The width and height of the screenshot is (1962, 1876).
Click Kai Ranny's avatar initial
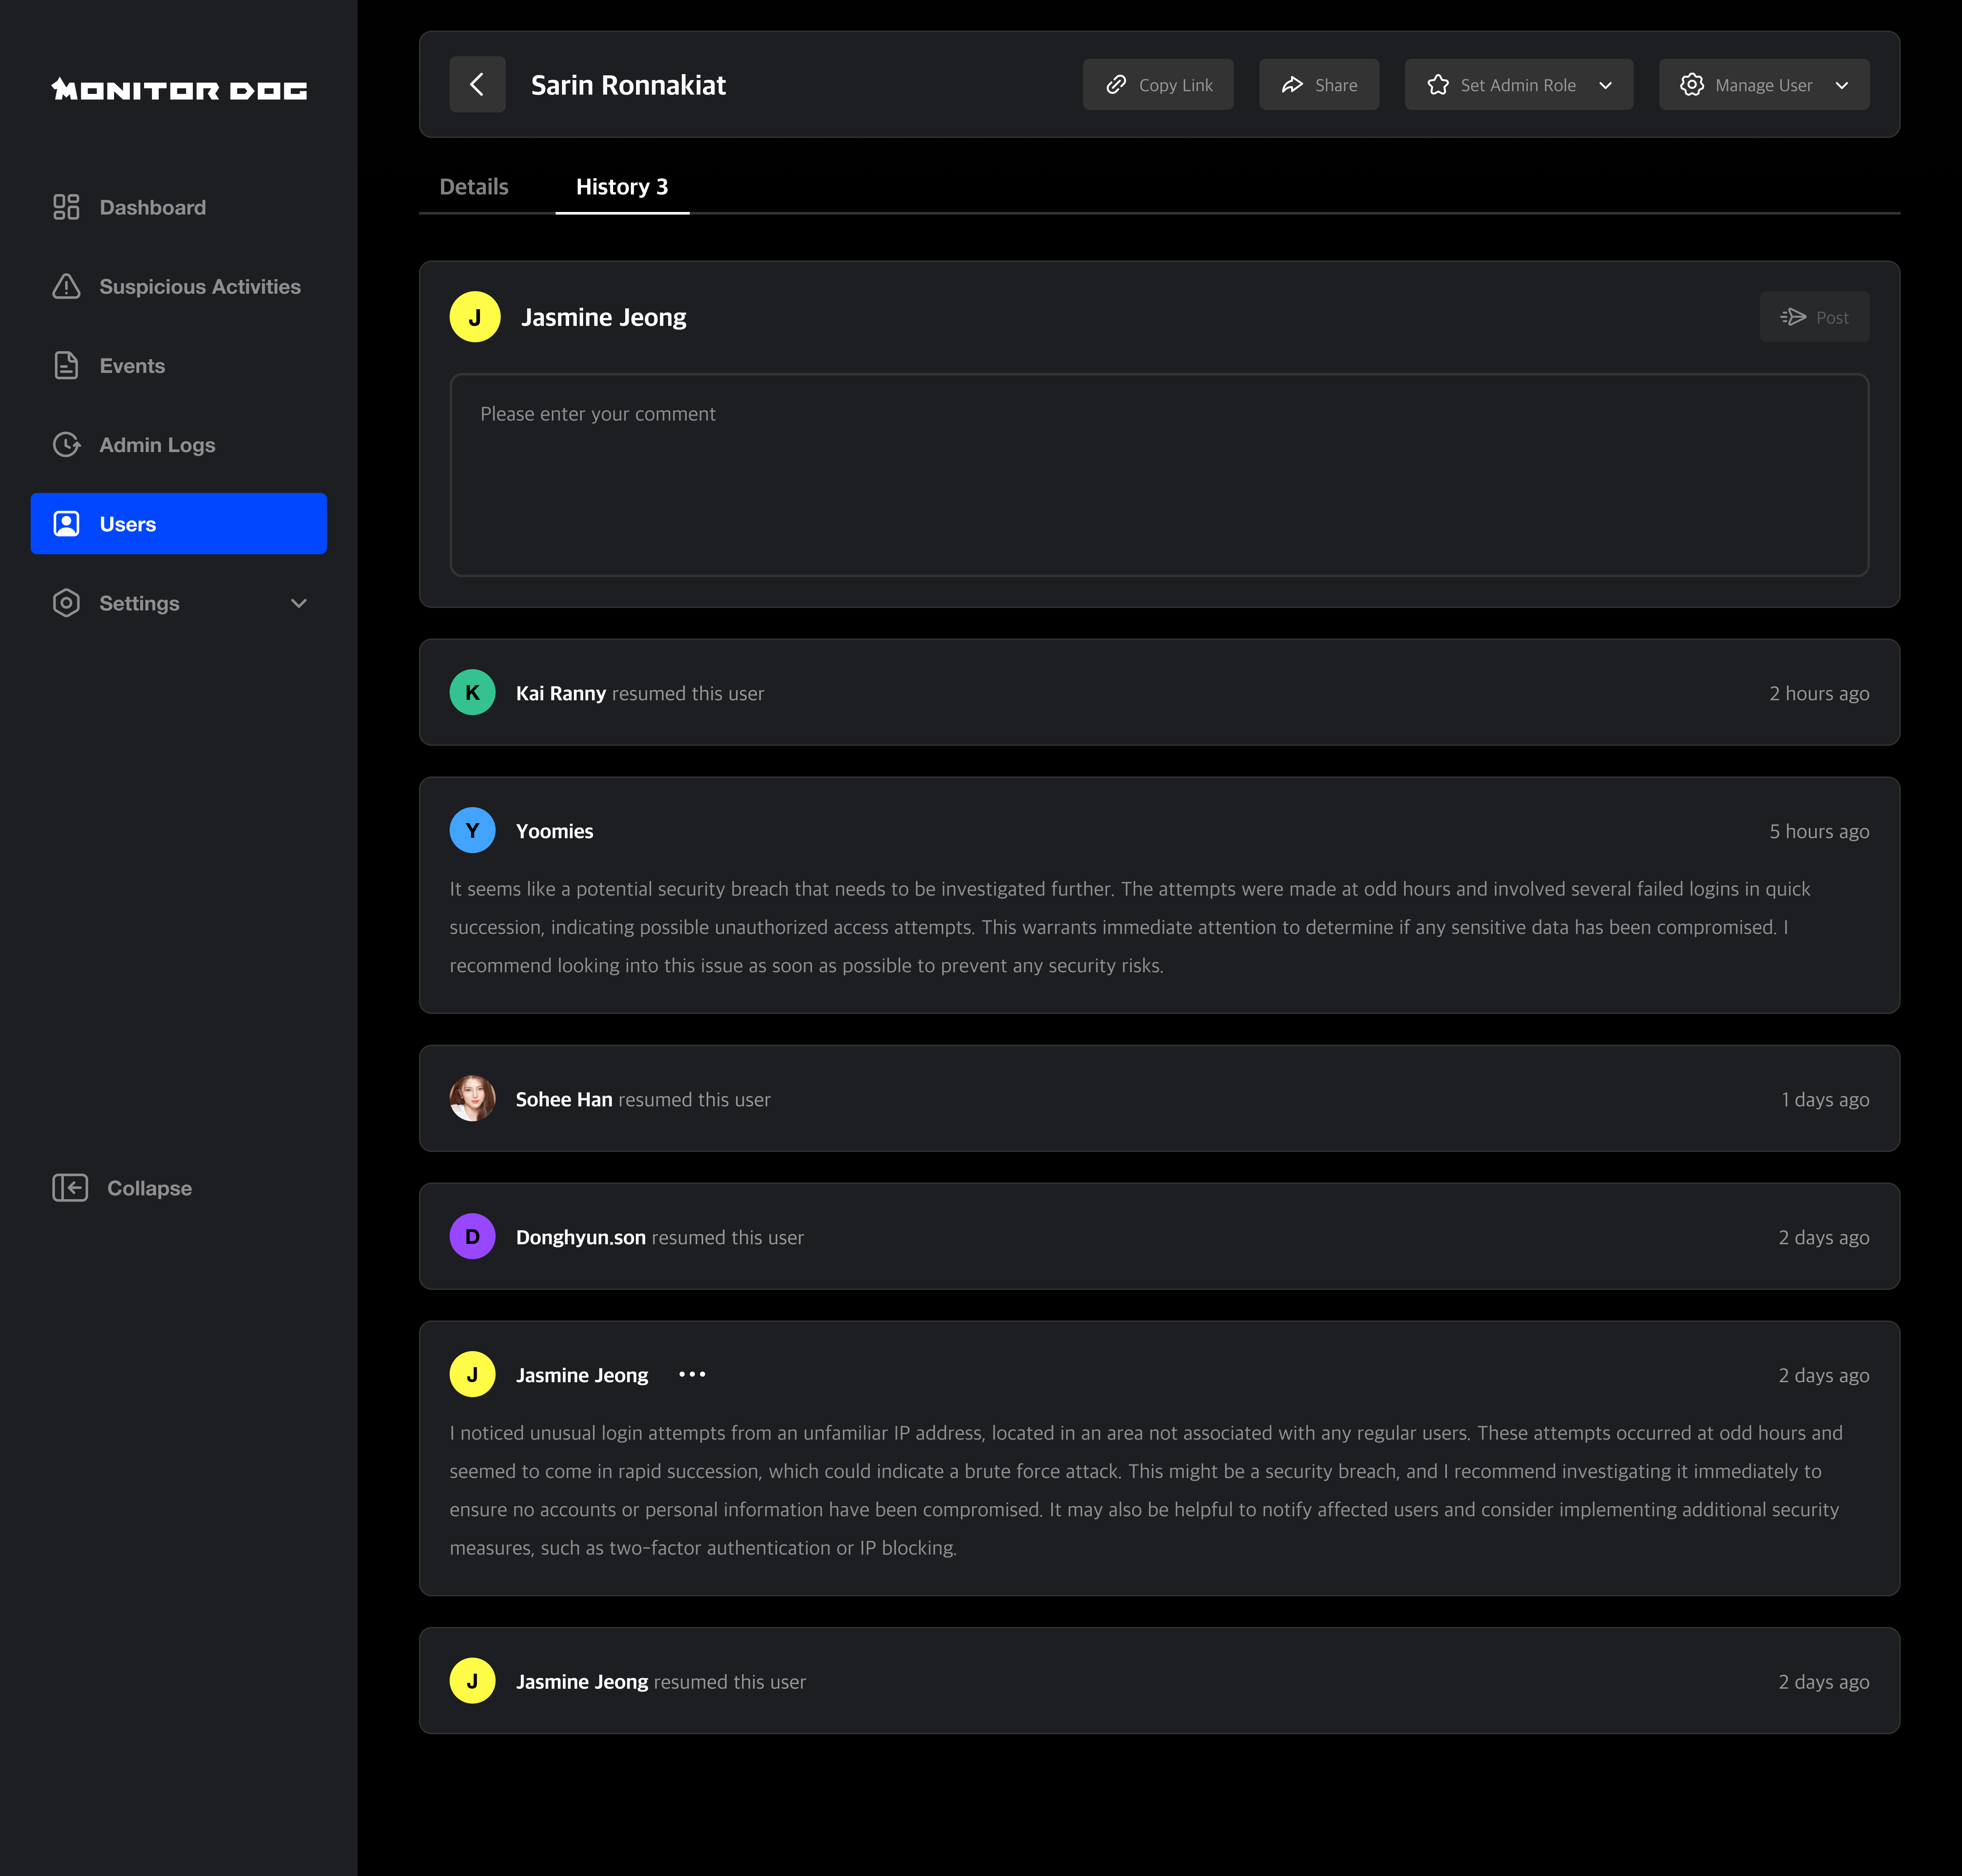coord(472,692)
